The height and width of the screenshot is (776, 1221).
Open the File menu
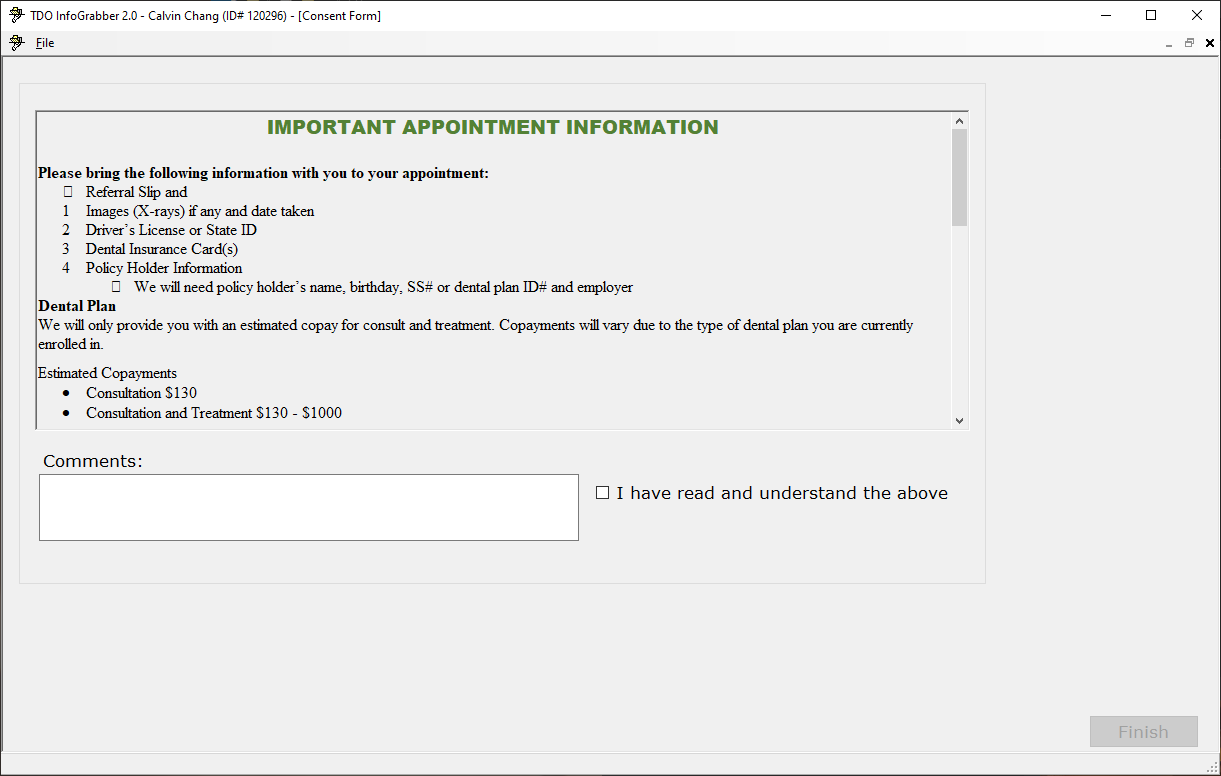(x=45, y=43)
